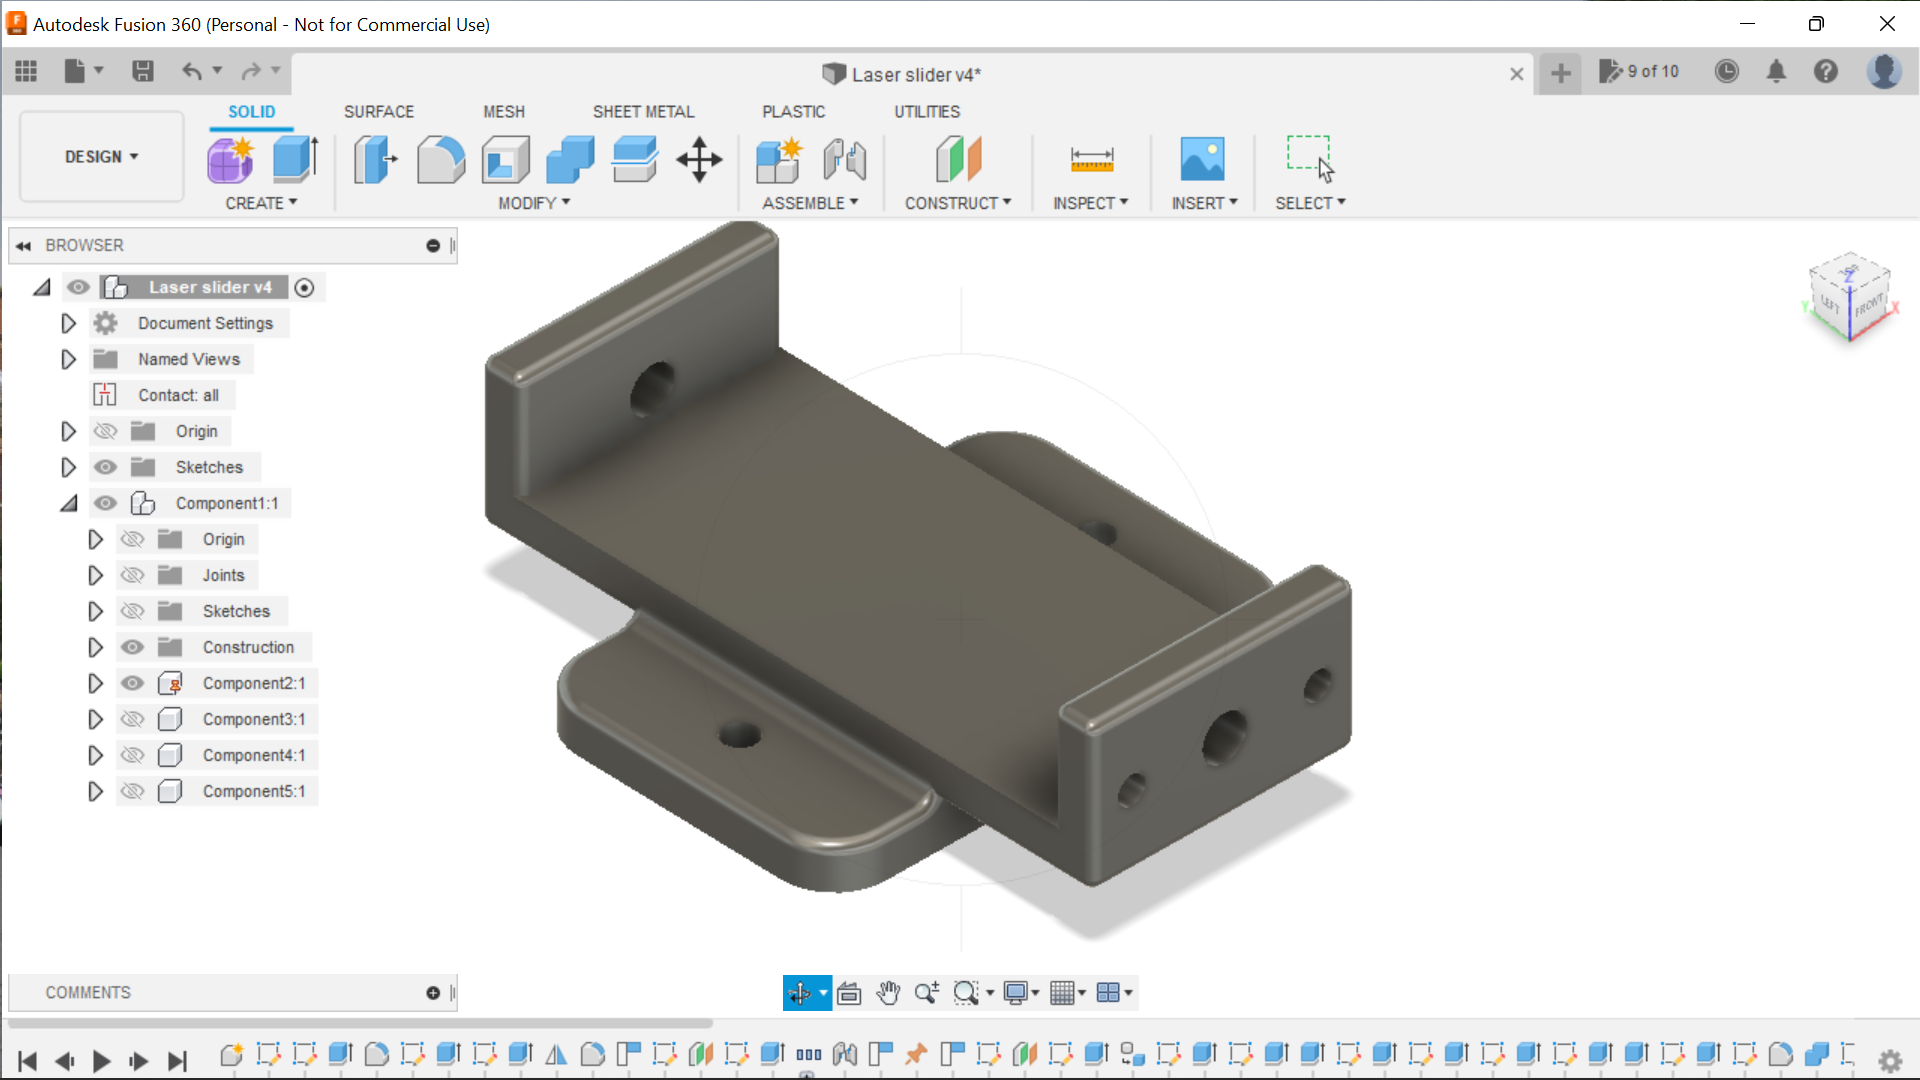The image size is (1920, 1080).
Task: Show Component5:1 with its eye icon
Action: coord(132,792)
